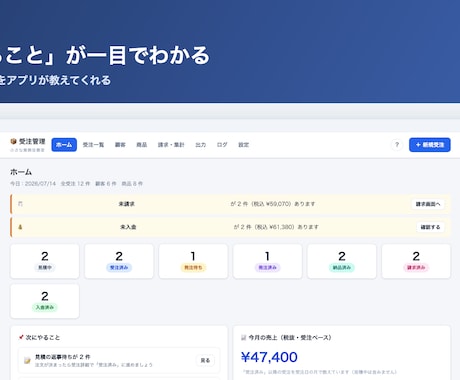Open the 設定 tab

[x=244, y=145]
